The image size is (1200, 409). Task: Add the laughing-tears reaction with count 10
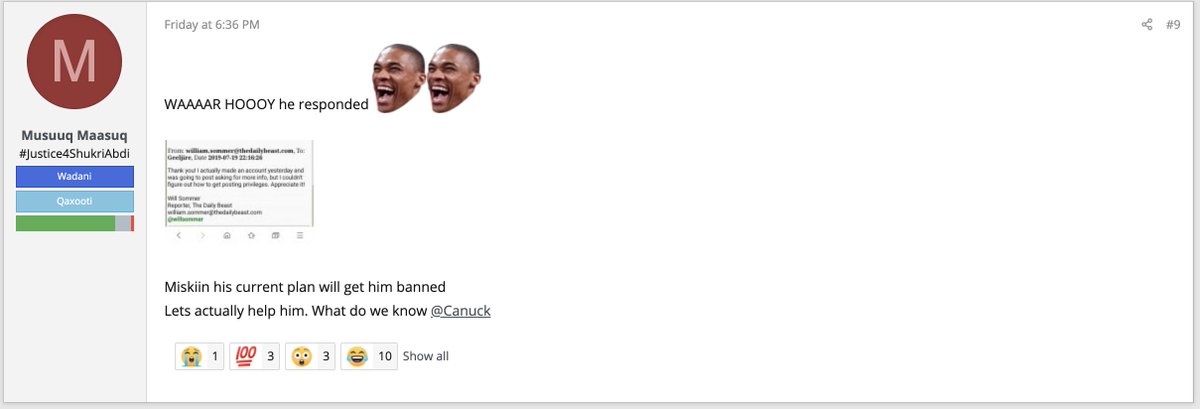[369, 355]
